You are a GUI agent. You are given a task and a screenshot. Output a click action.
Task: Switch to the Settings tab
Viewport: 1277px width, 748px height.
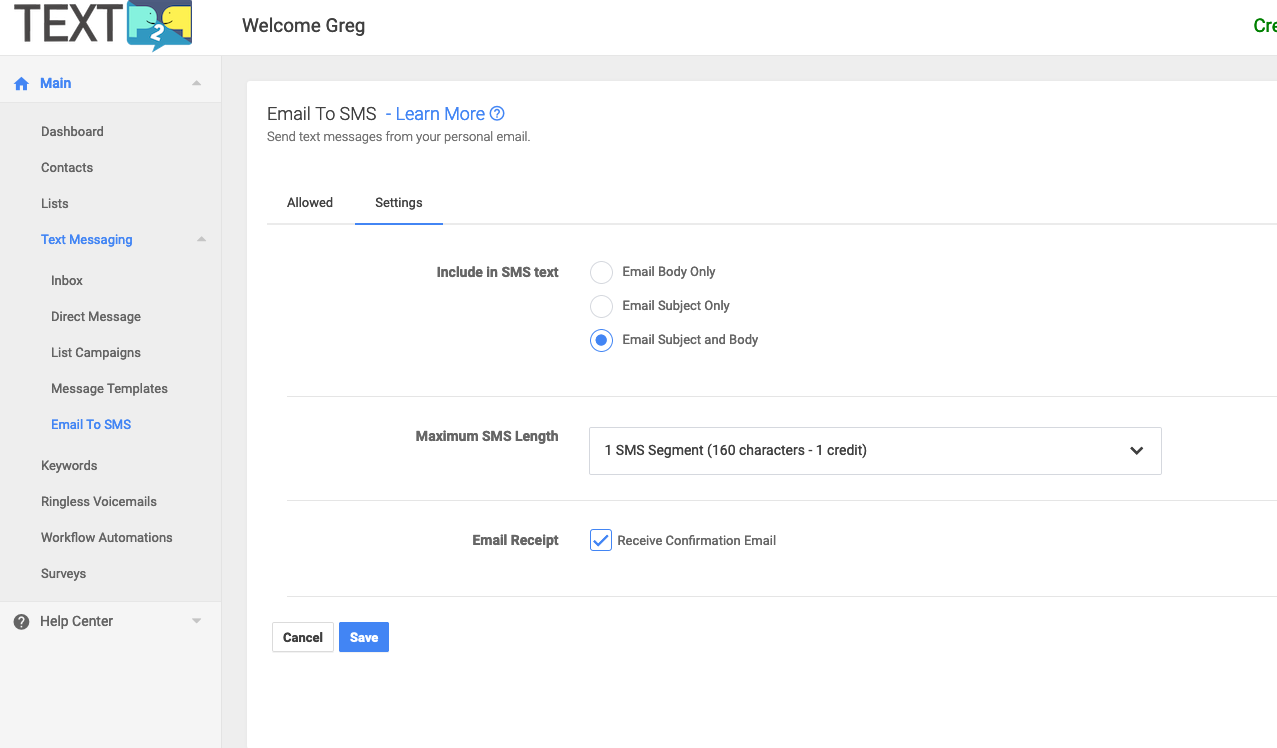click(399, 203)
